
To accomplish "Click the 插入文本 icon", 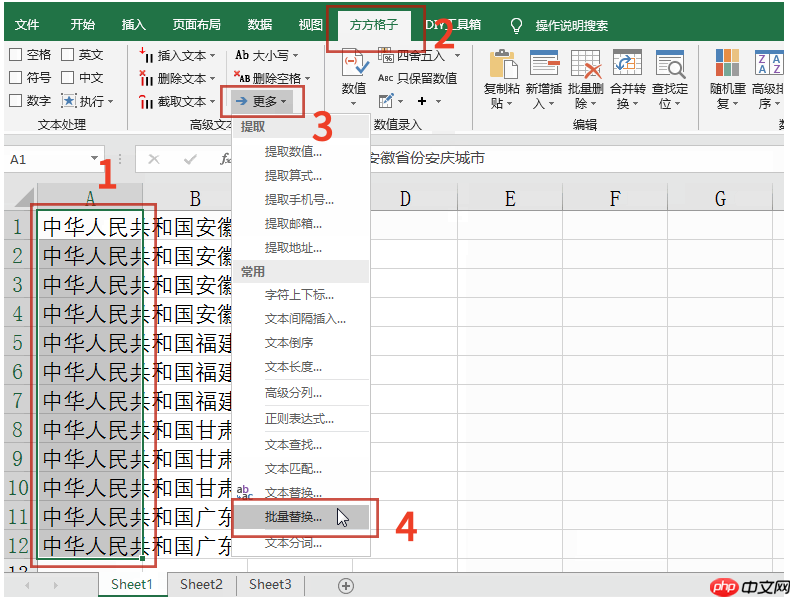I will [146, 55].
